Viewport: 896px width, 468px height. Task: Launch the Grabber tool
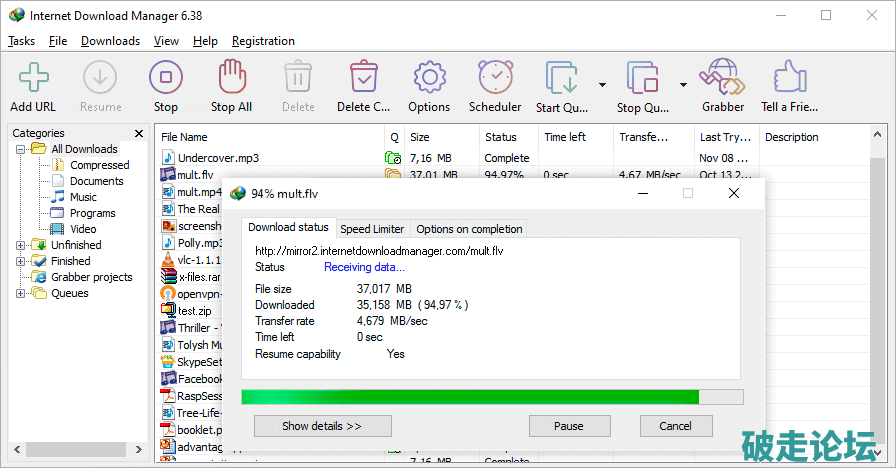point(722,78)
